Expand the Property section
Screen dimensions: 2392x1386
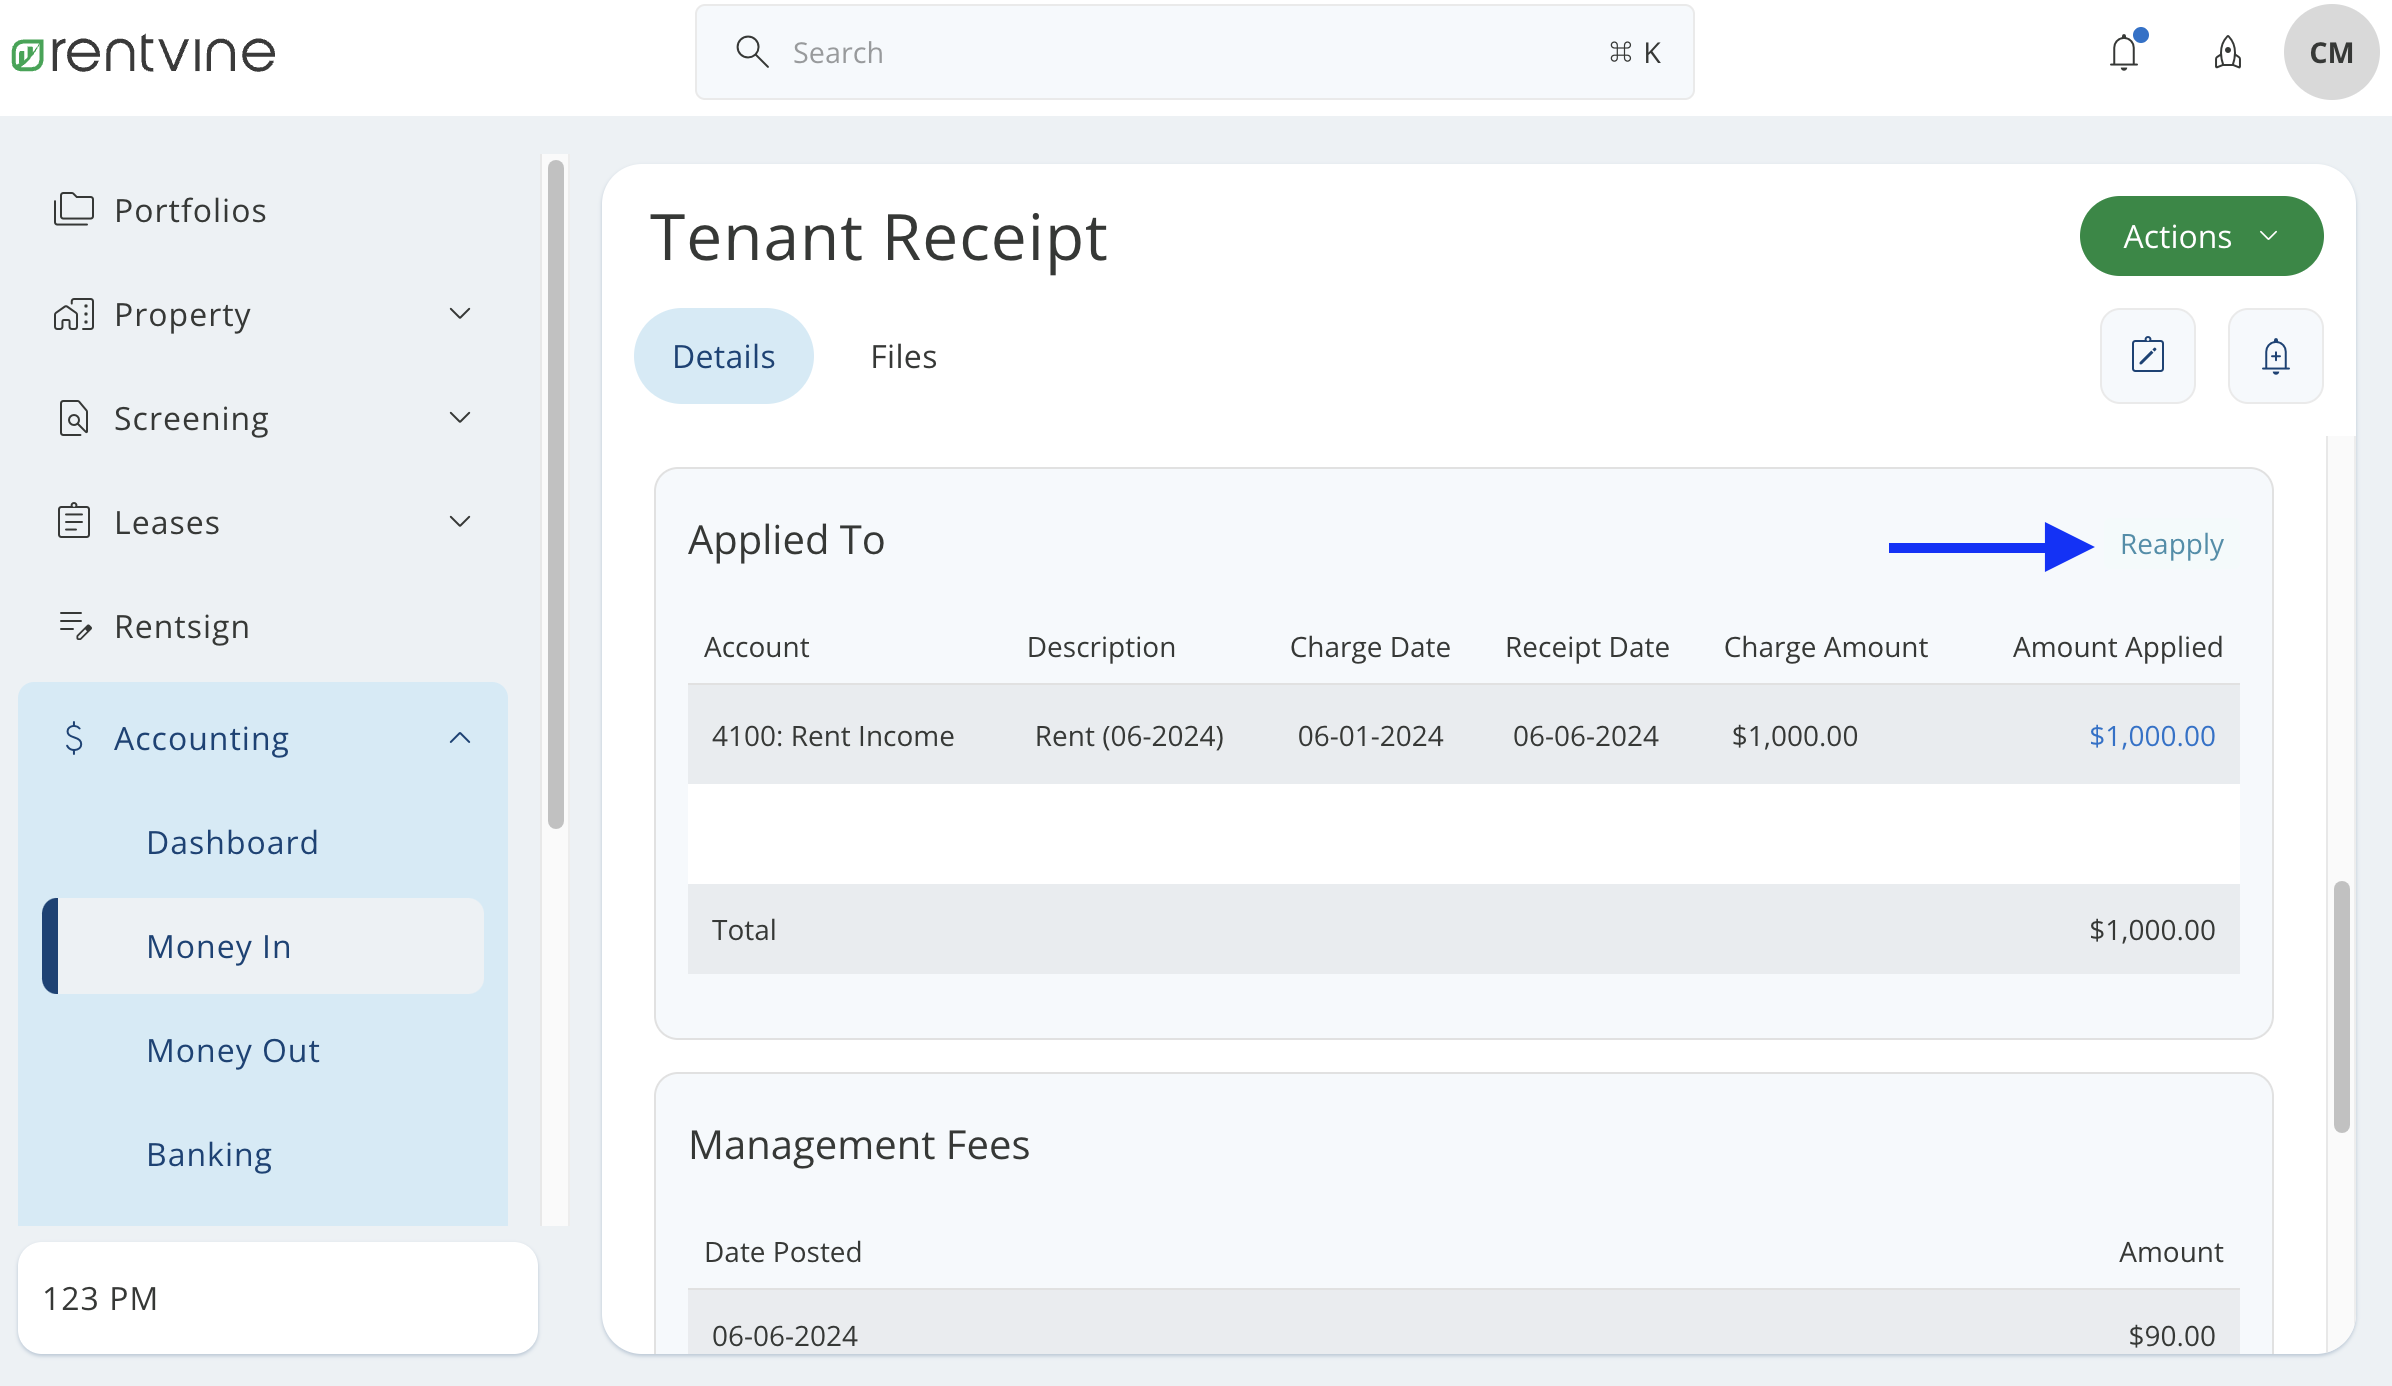pyautogui.click(x=459, y=313)
